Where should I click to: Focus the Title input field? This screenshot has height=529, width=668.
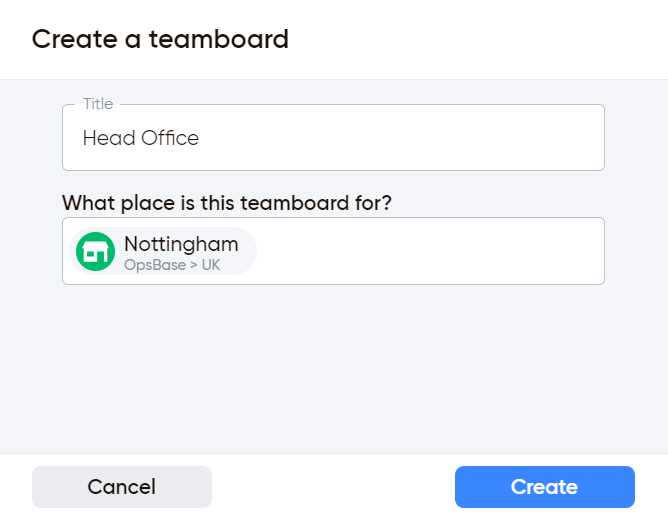coord(333,138)
